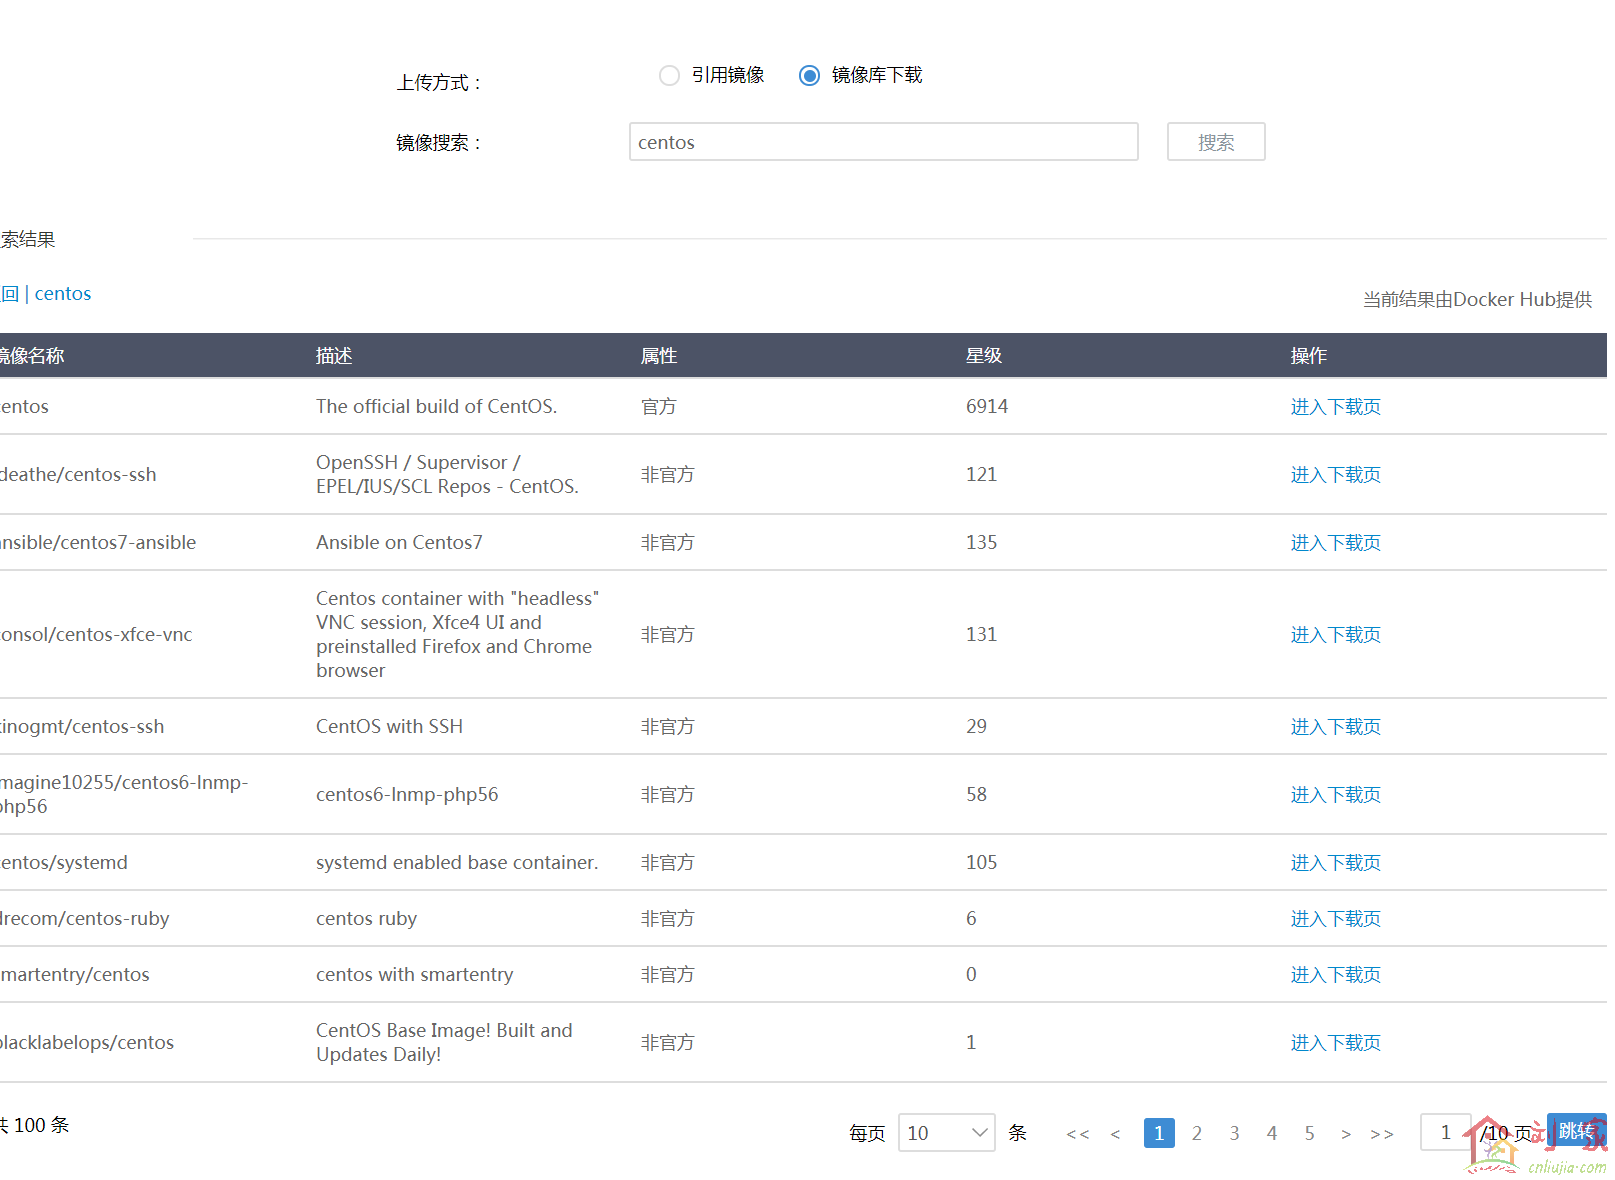
Task: Go to previous page with < icon
Action: coord(1115,1134)
